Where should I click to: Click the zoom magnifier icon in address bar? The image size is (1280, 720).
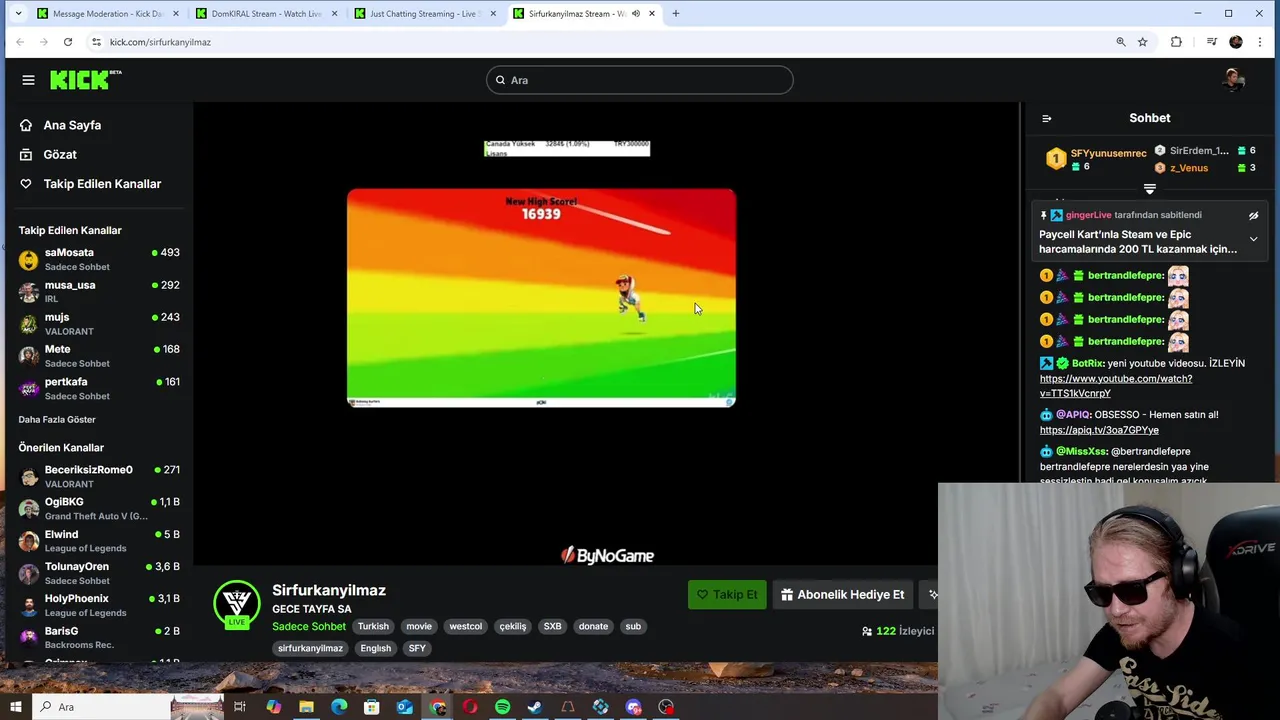(1121, 42)
